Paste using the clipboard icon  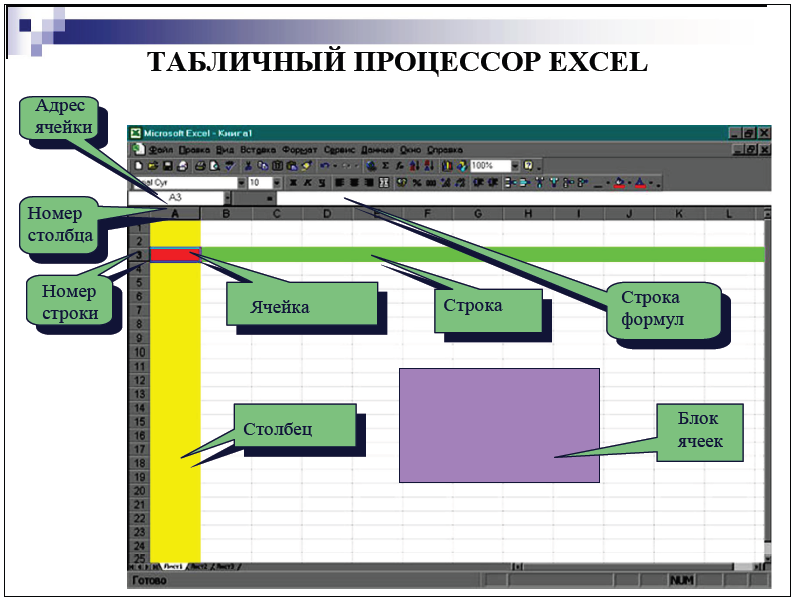pyautogui.click(x=292, y=165)
